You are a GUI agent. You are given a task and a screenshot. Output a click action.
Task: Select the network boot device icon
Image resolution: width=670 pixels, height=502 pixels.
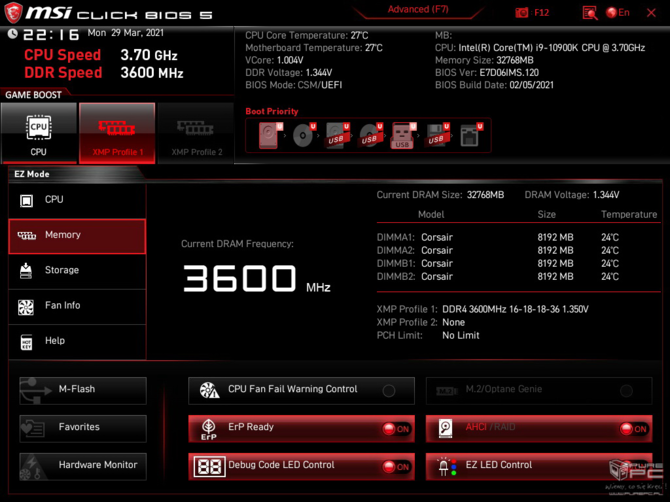[x=470, y=135]
